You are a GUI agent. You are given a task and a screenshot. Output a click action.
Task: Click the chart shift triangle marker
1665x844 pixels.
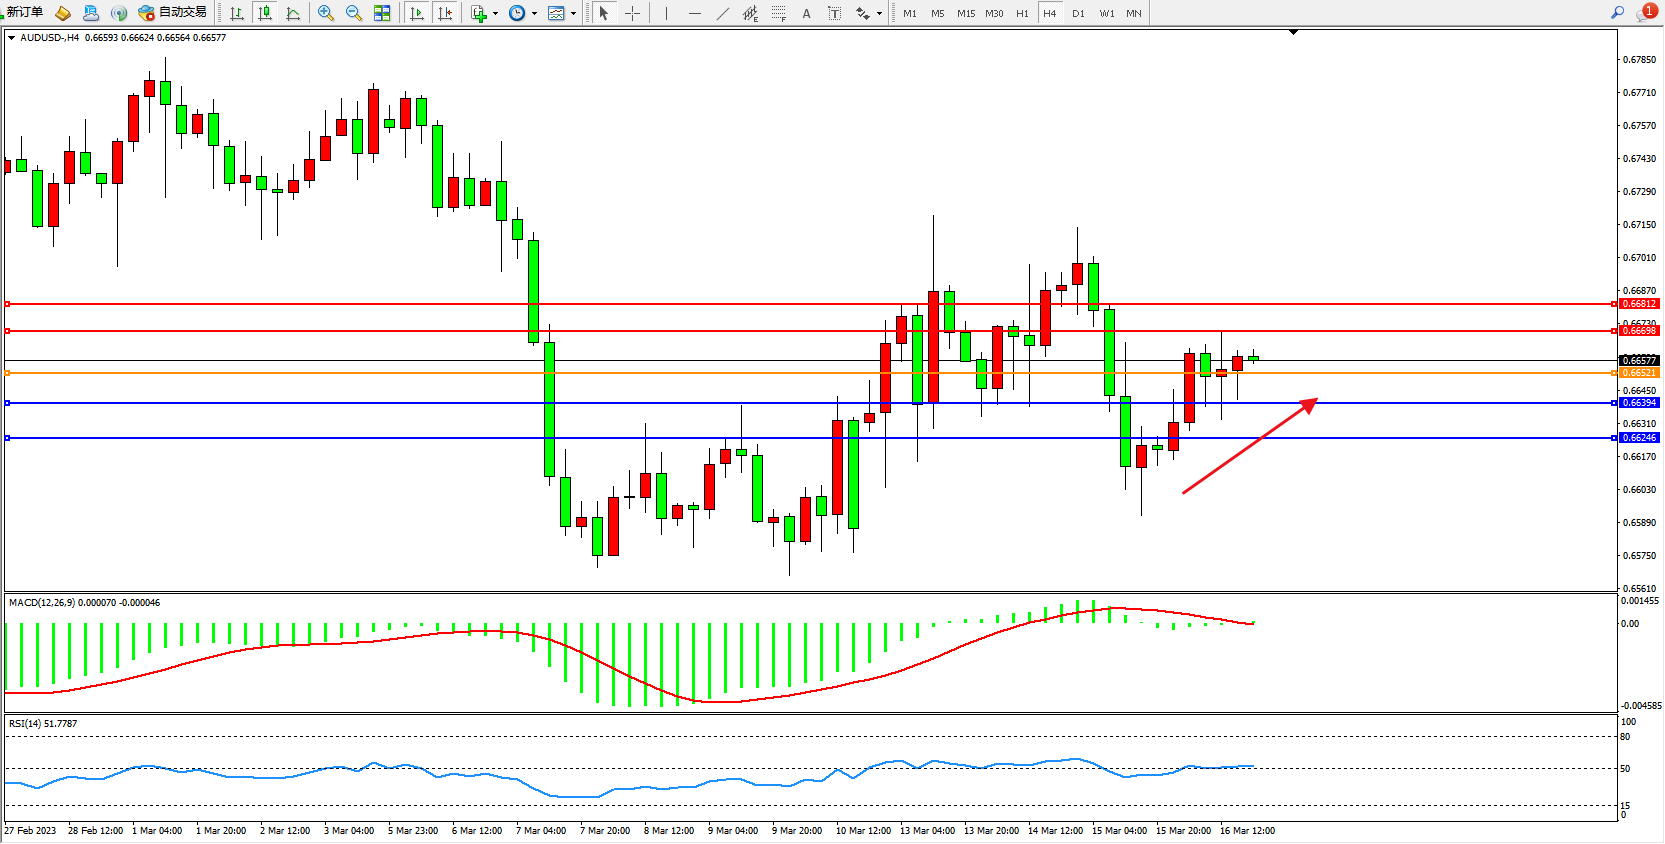tap(1293, 33)
